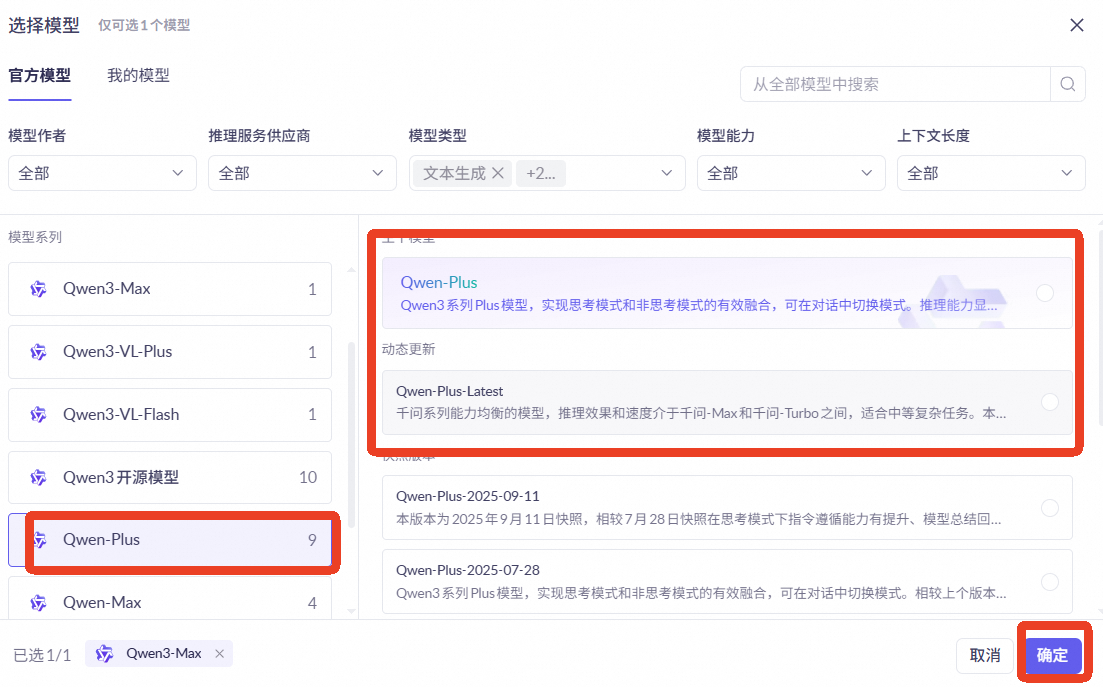Open the 模型能力 dropdown
1103x687 pixels.
tap(791, 173)
